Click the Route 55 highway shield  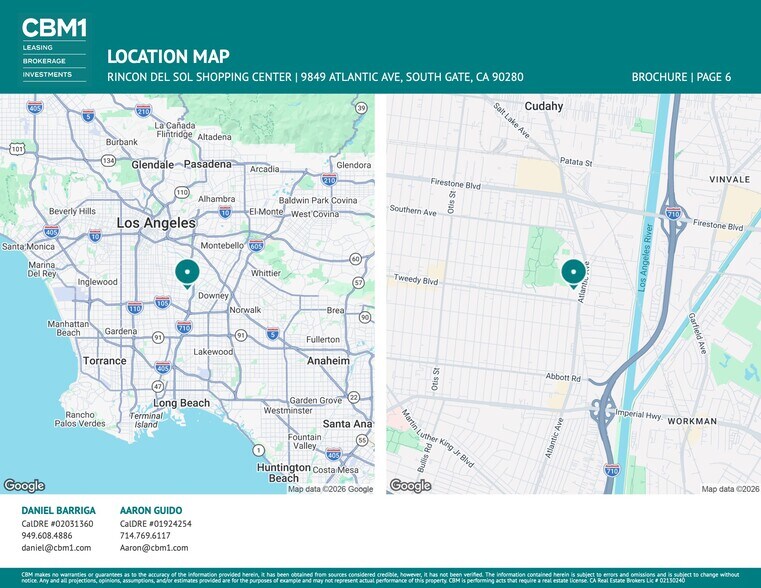click(362, 440)
